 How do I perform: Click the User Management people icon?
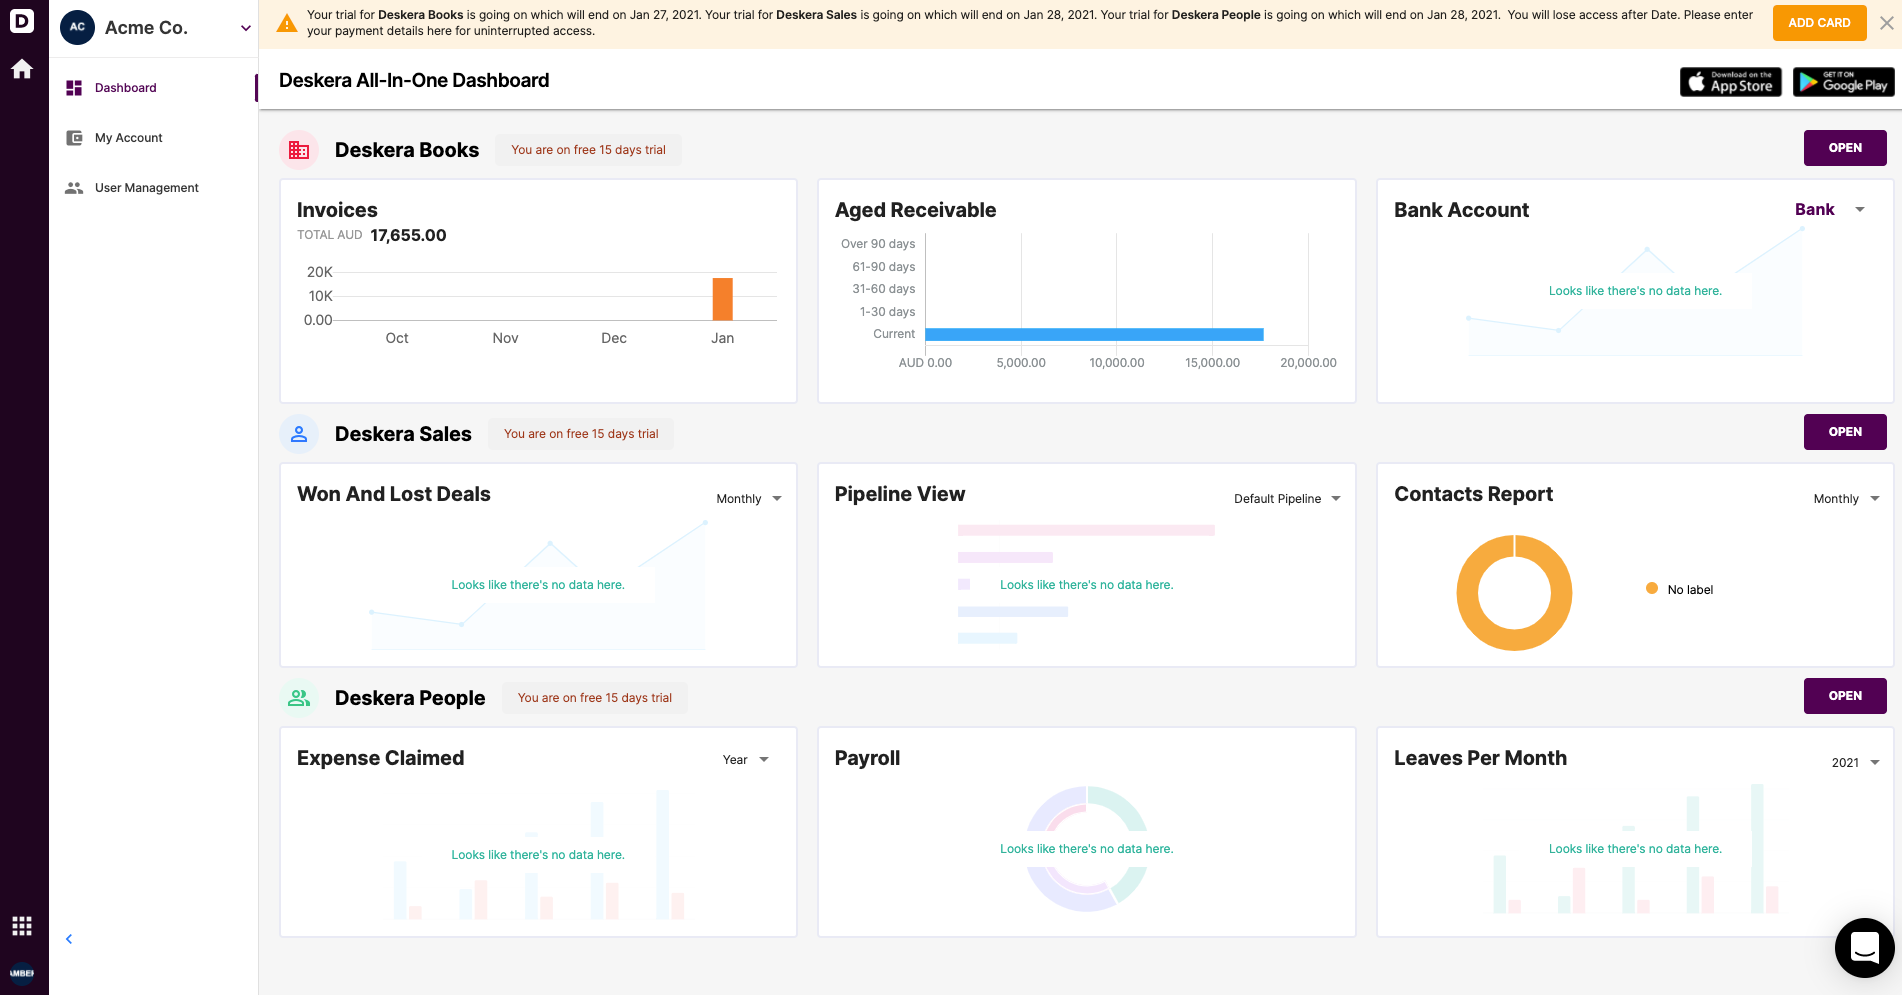tap(74, 188)
